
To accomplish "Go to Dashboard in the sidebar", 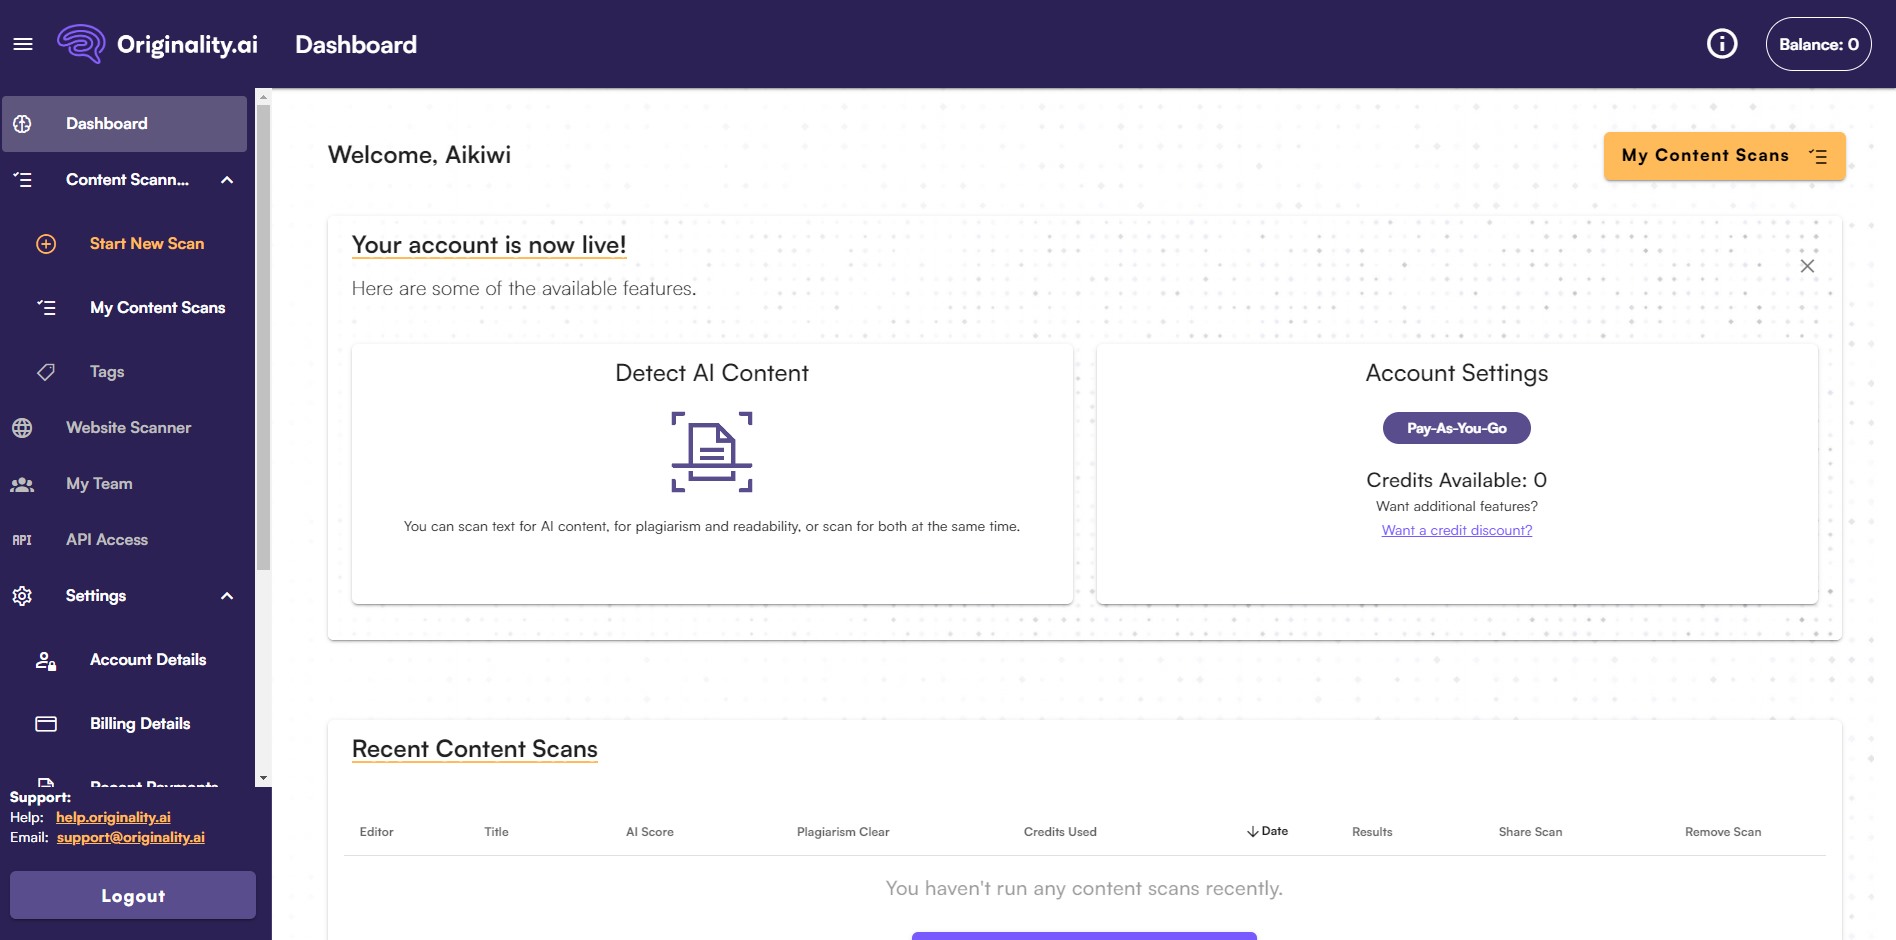I will [x=124, y=124].
